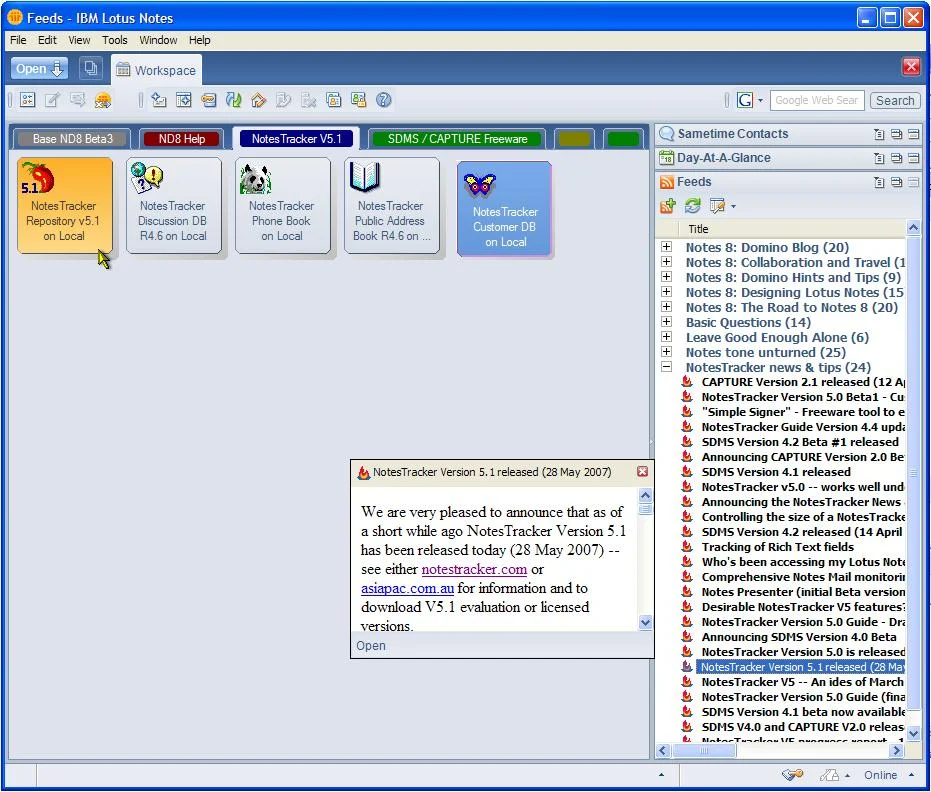
Task: Click the Google Web Search input field
Action: (817, 100)
